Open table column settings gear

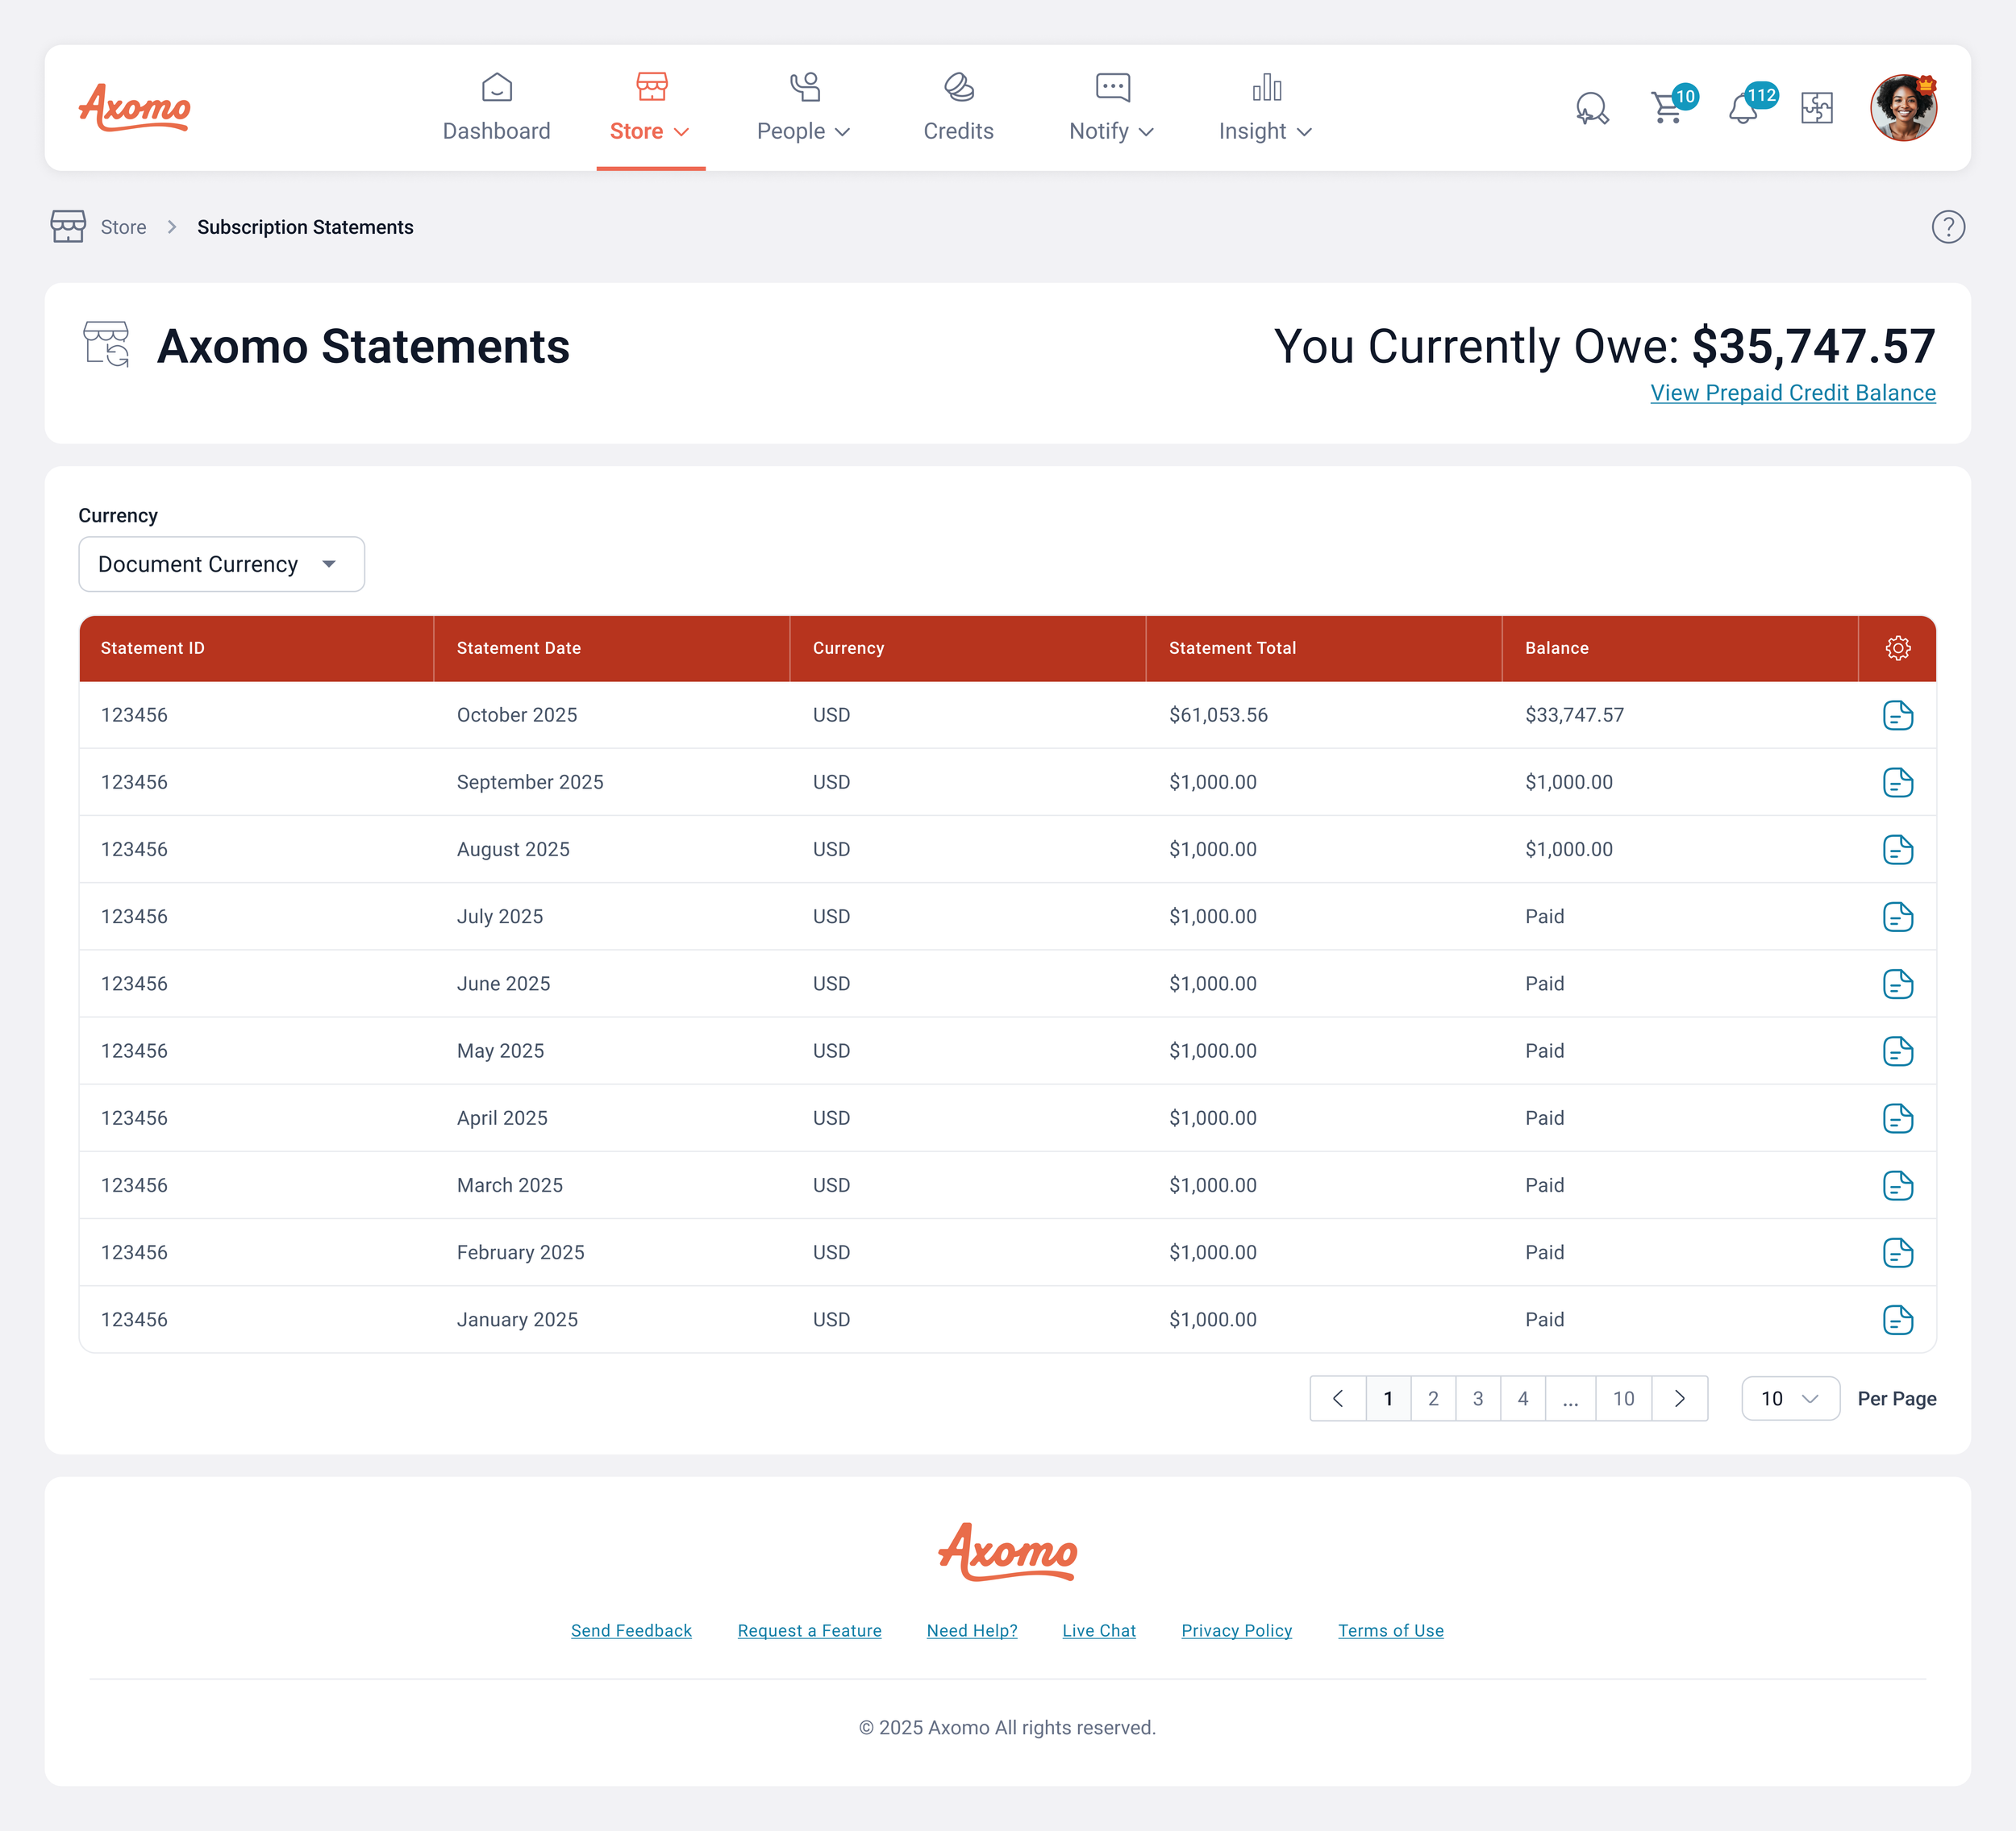(1897, 648)
